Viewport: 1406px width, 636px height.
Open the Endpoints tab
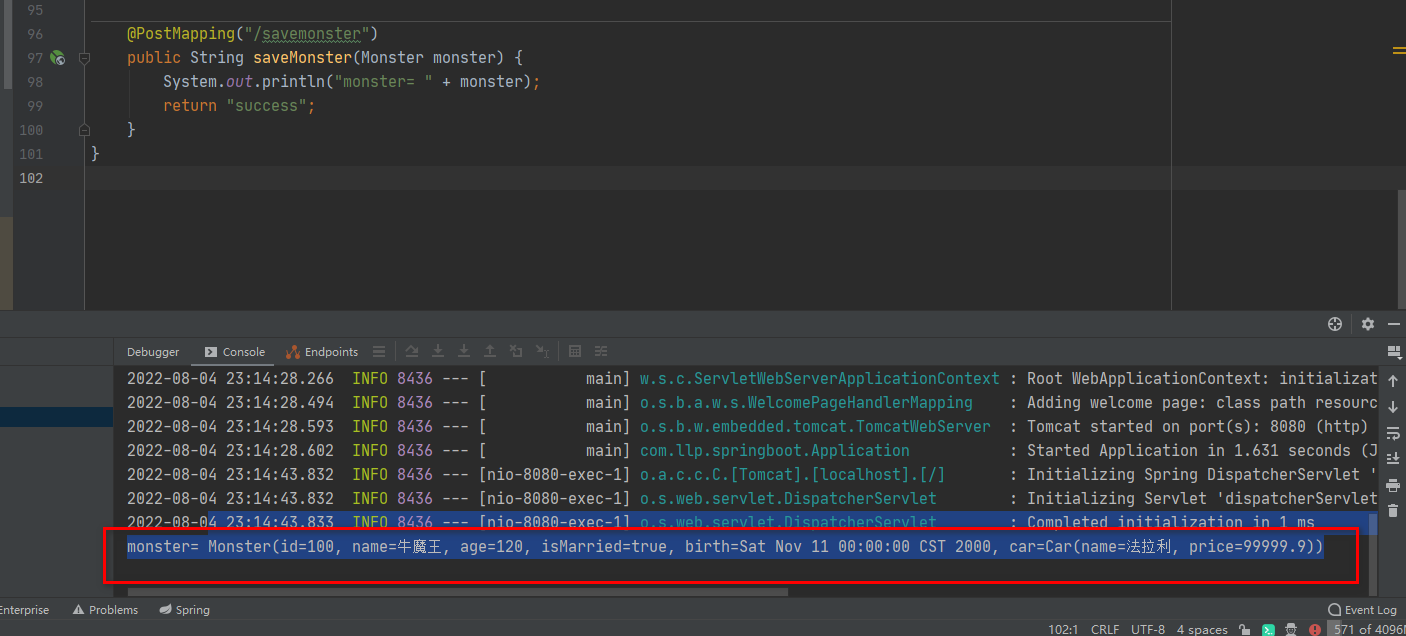(322, 352)
